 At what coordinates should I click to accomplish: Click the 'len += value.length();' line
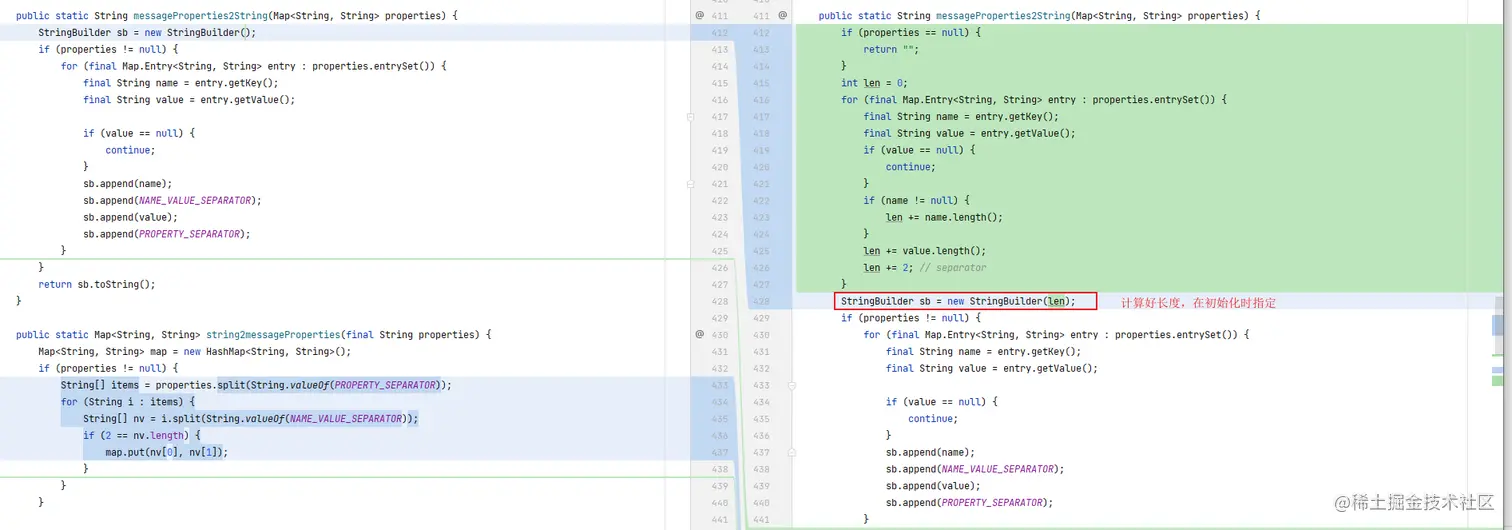coord(925,251)
